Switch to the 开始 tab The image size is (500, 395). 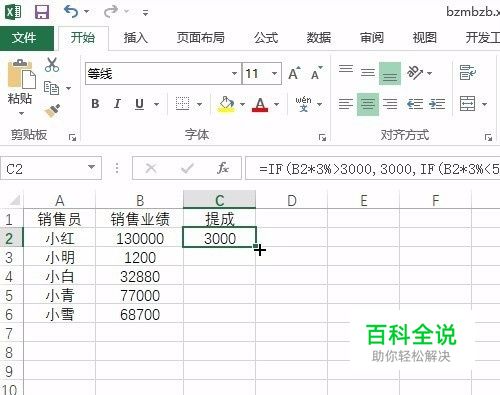coord(83,38)
